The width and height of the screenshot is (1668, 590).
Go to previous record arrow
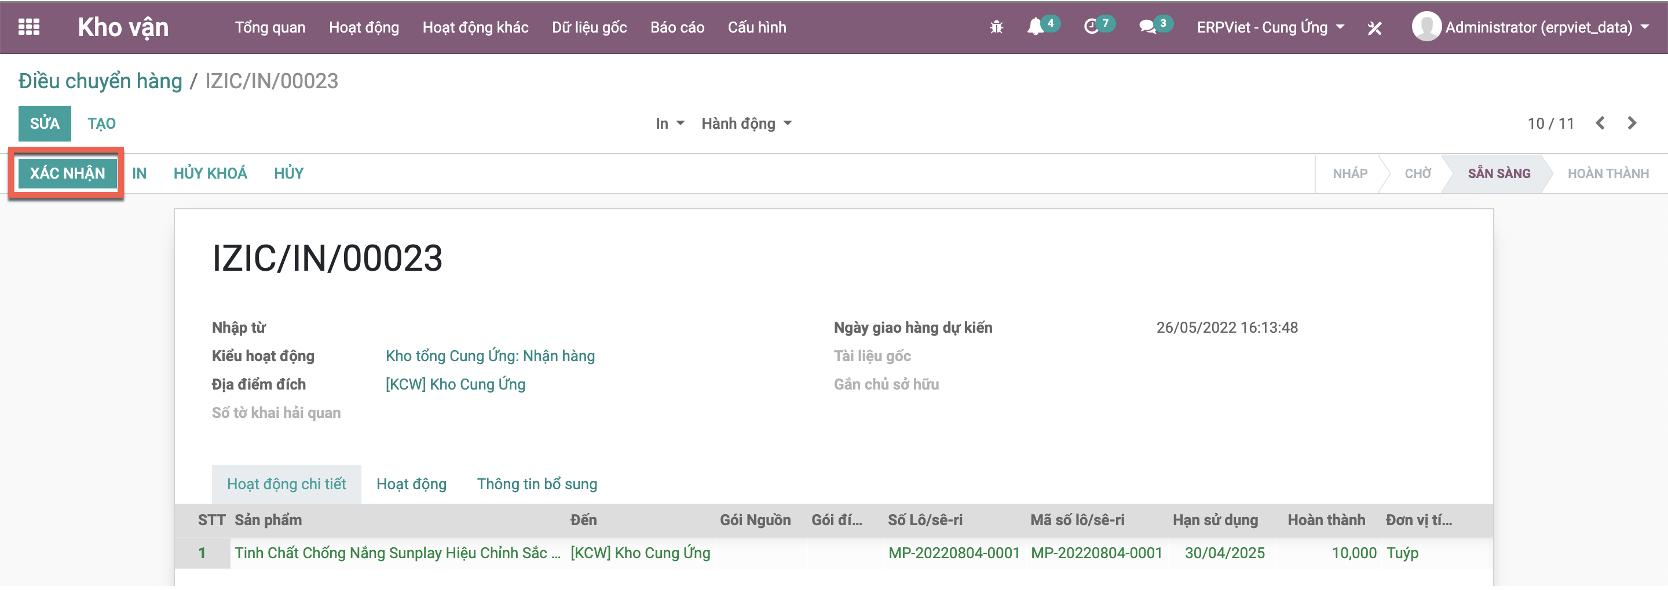click(x=1600, y=123)
